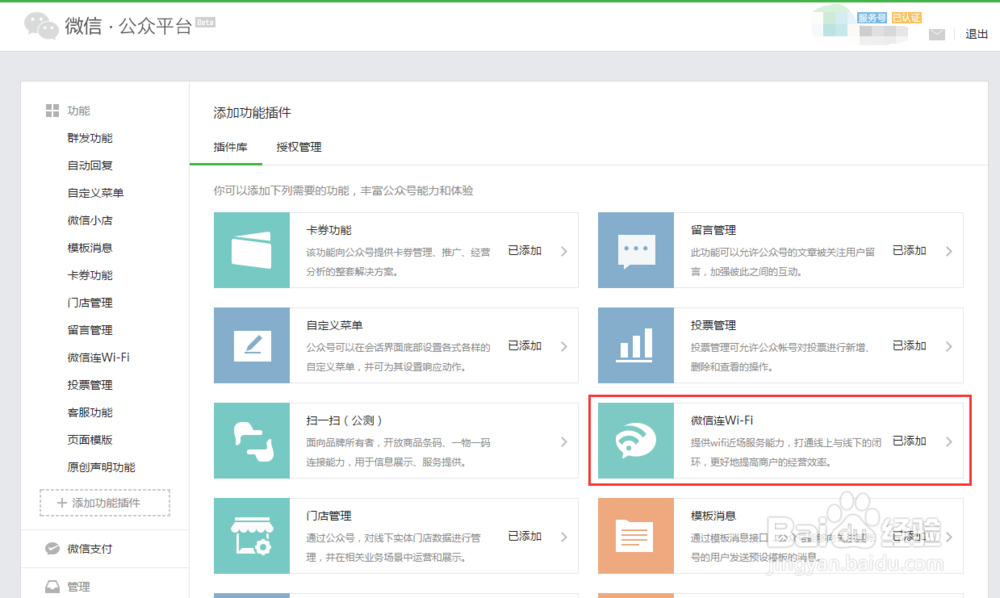Open 微信小店 in the sidebar
The image size is (1000, 598).
[90, 221]
